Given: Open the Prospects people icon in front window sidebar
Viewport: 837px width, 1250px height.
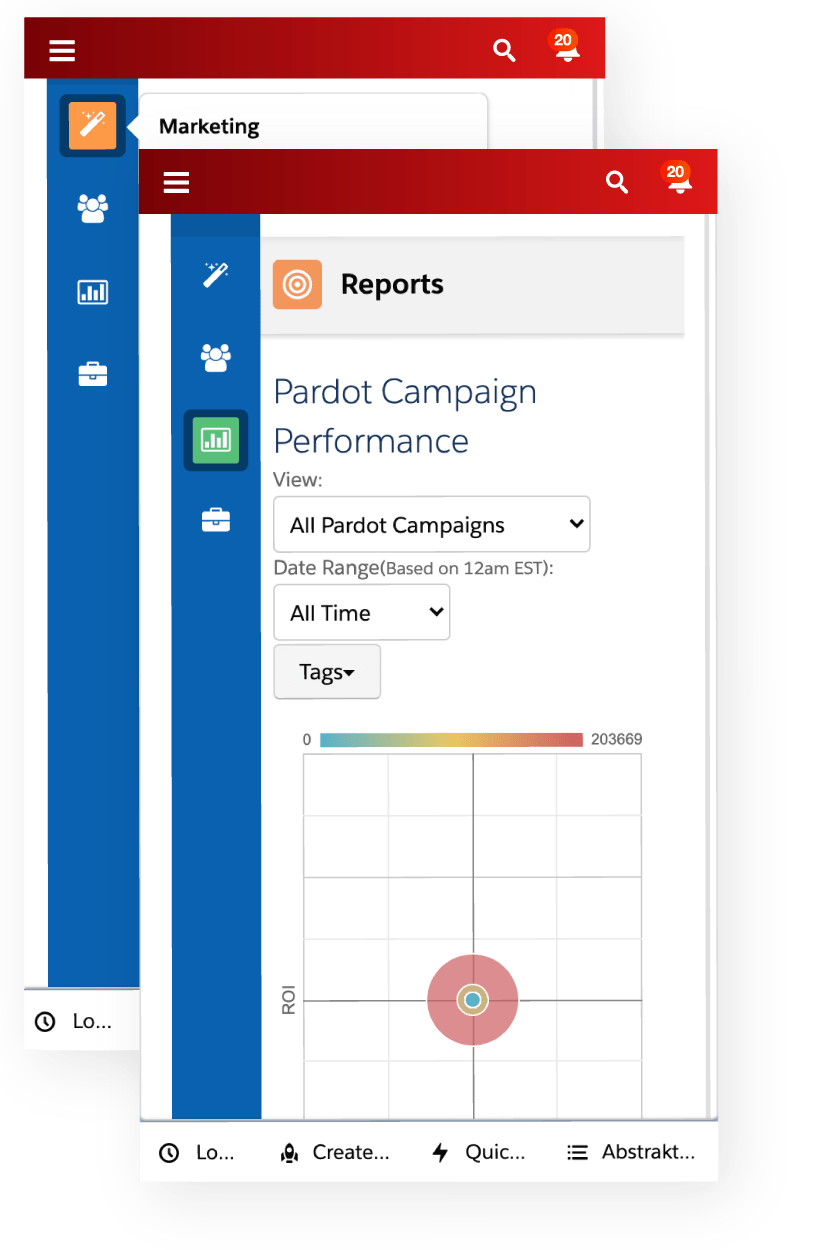Looking at the screenshot, I should (216, 357).
